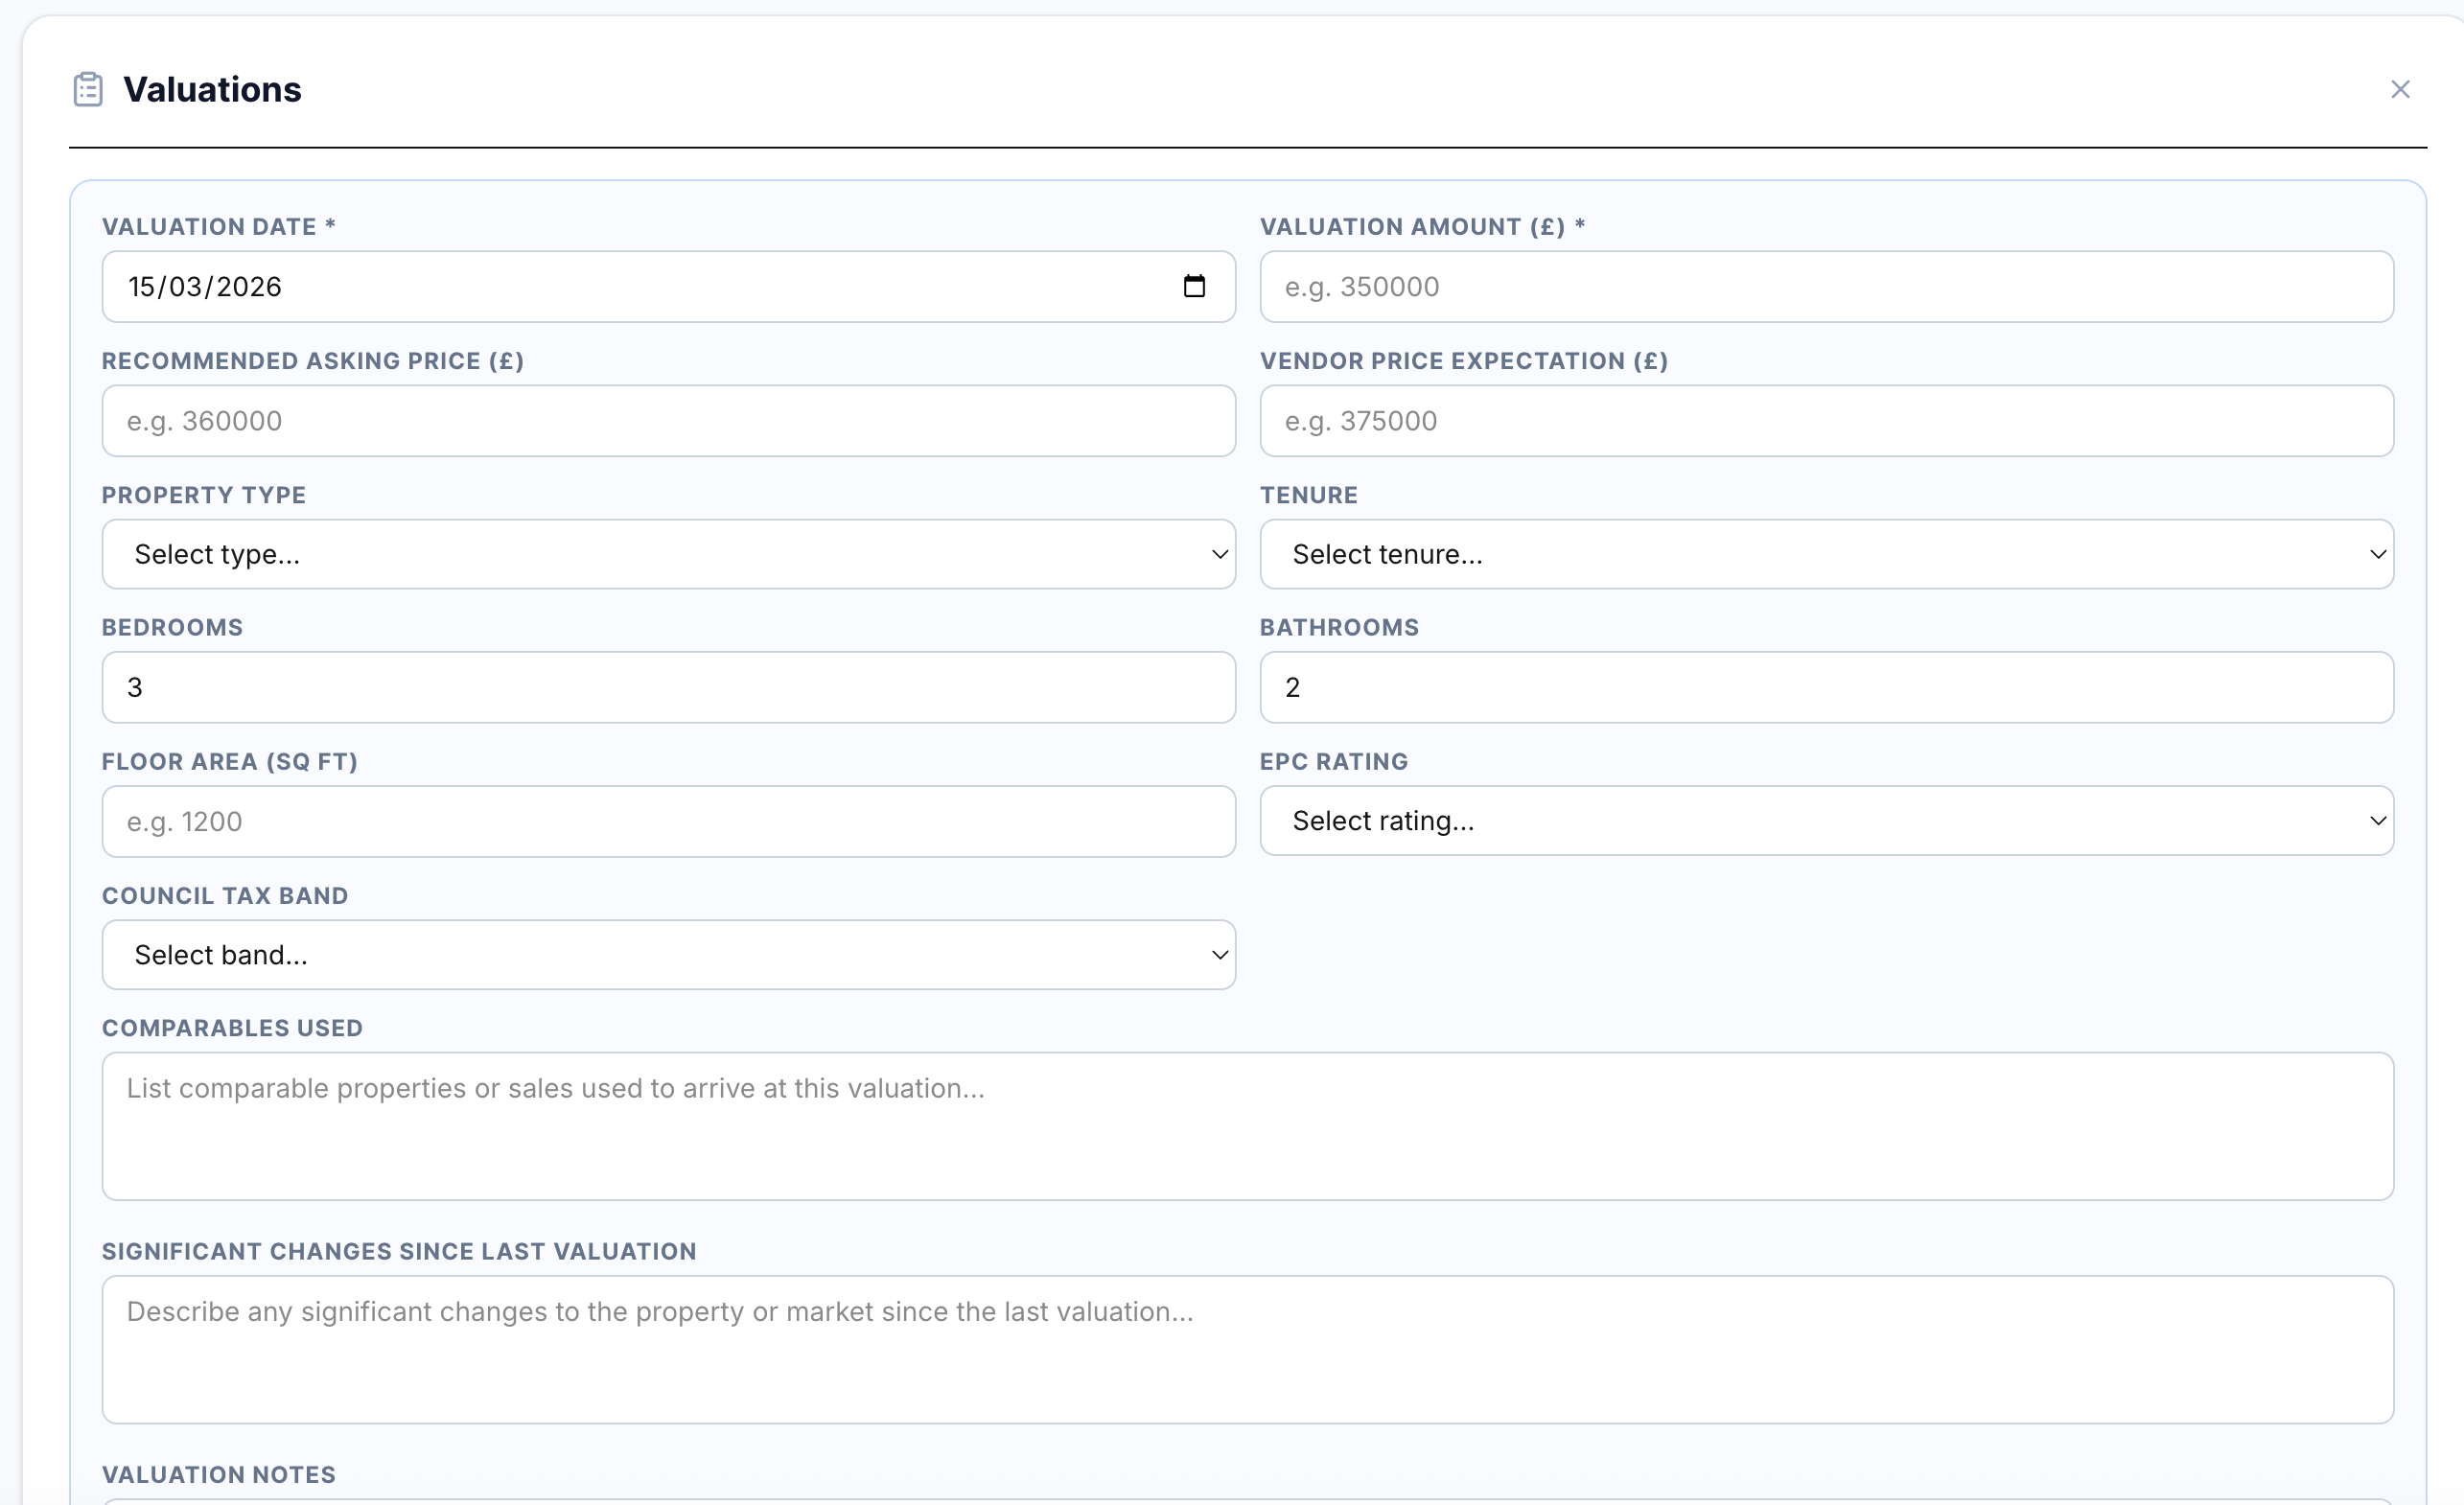This screenshot has height=1505, width=2464.
Task: Click the Comparables Used text area
Action: tap(1247, 1126)
